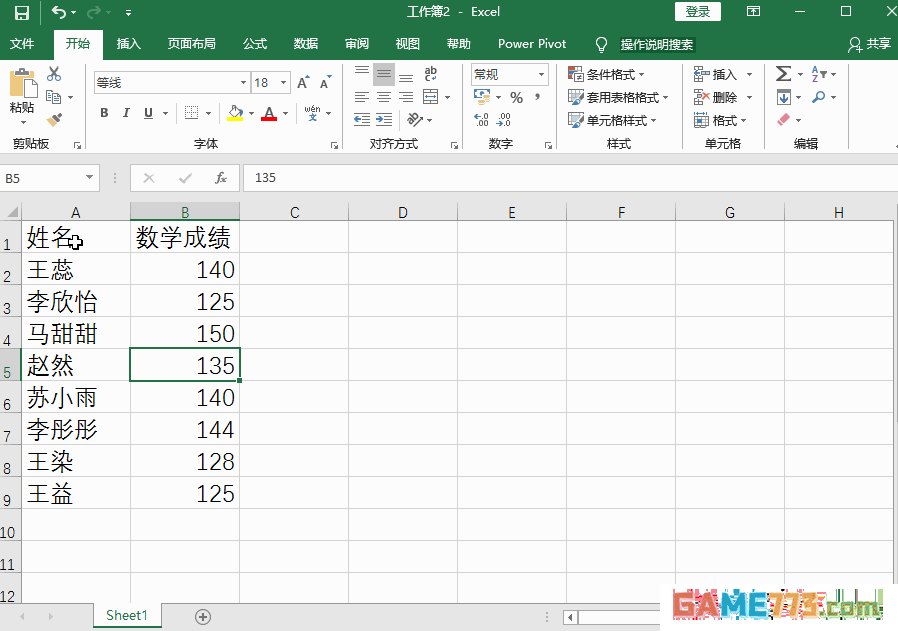Apply percent style to the cell
The width and height of the screenshot is (898, 631).
[516, 98]
